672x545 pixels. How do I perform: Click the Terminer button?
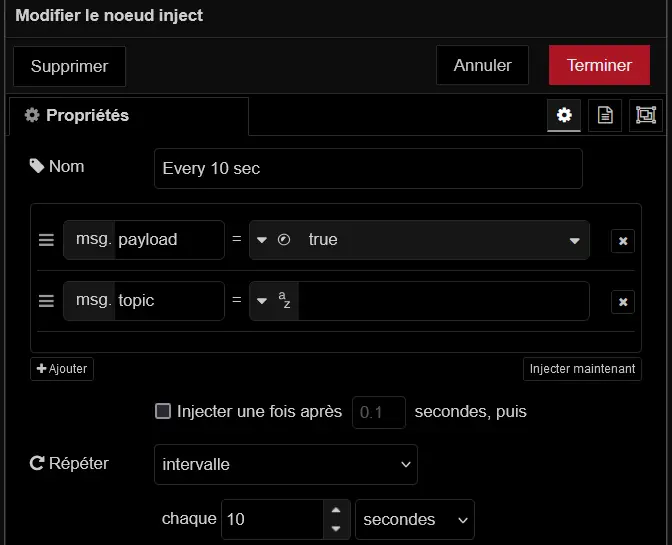click(599, 65)
